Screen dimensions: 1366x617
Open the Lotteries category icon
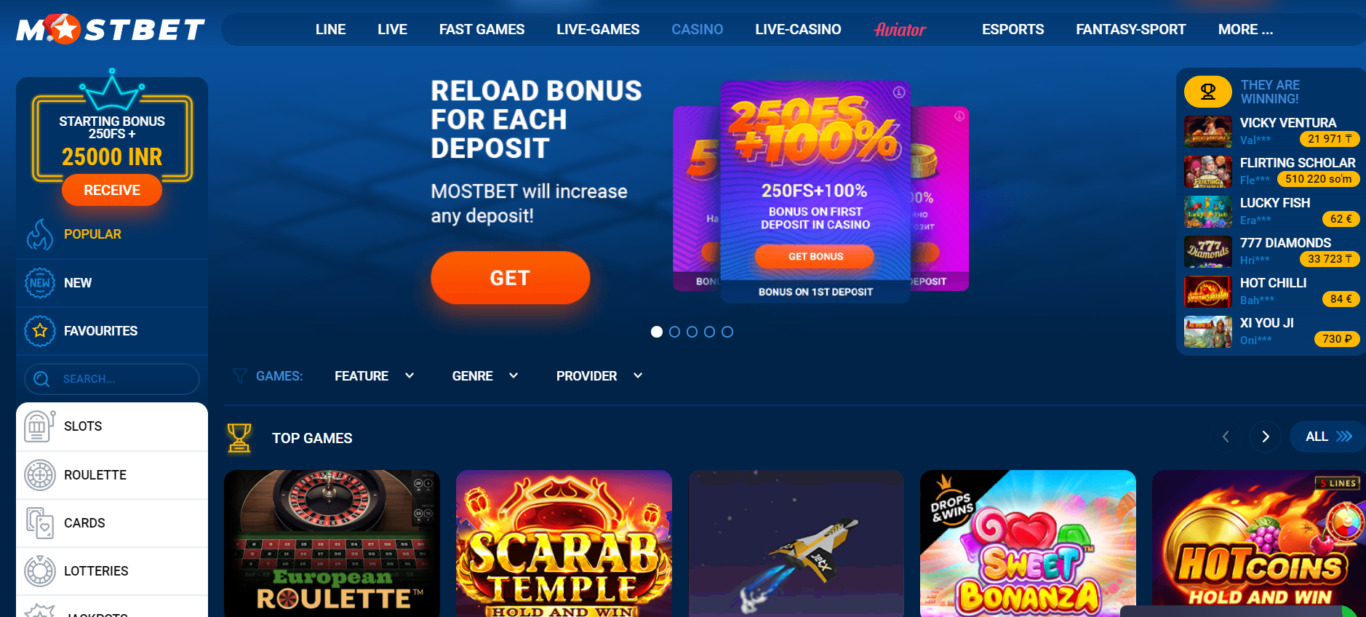(40, 571)
